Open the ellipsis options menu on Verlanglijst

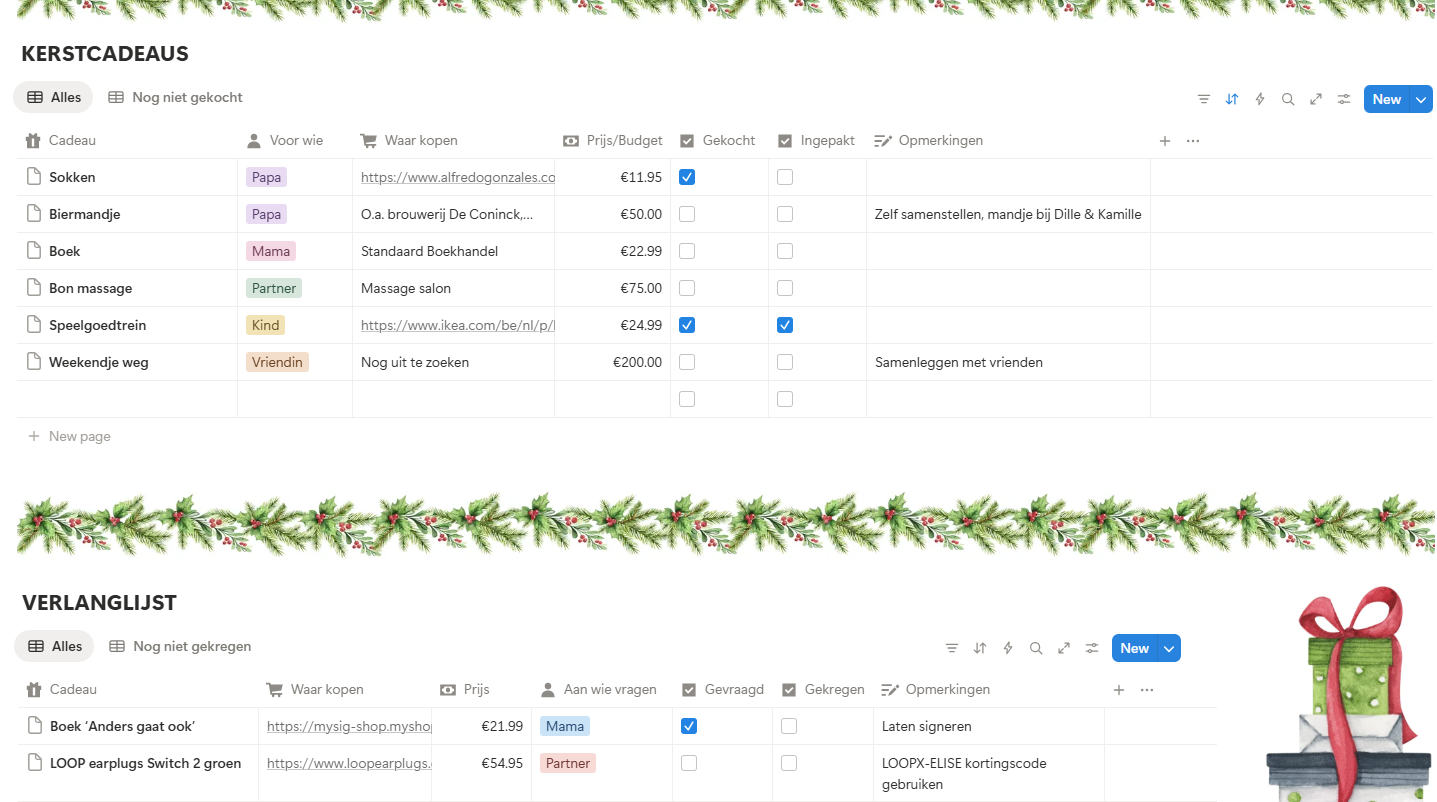pos(1146,690)
